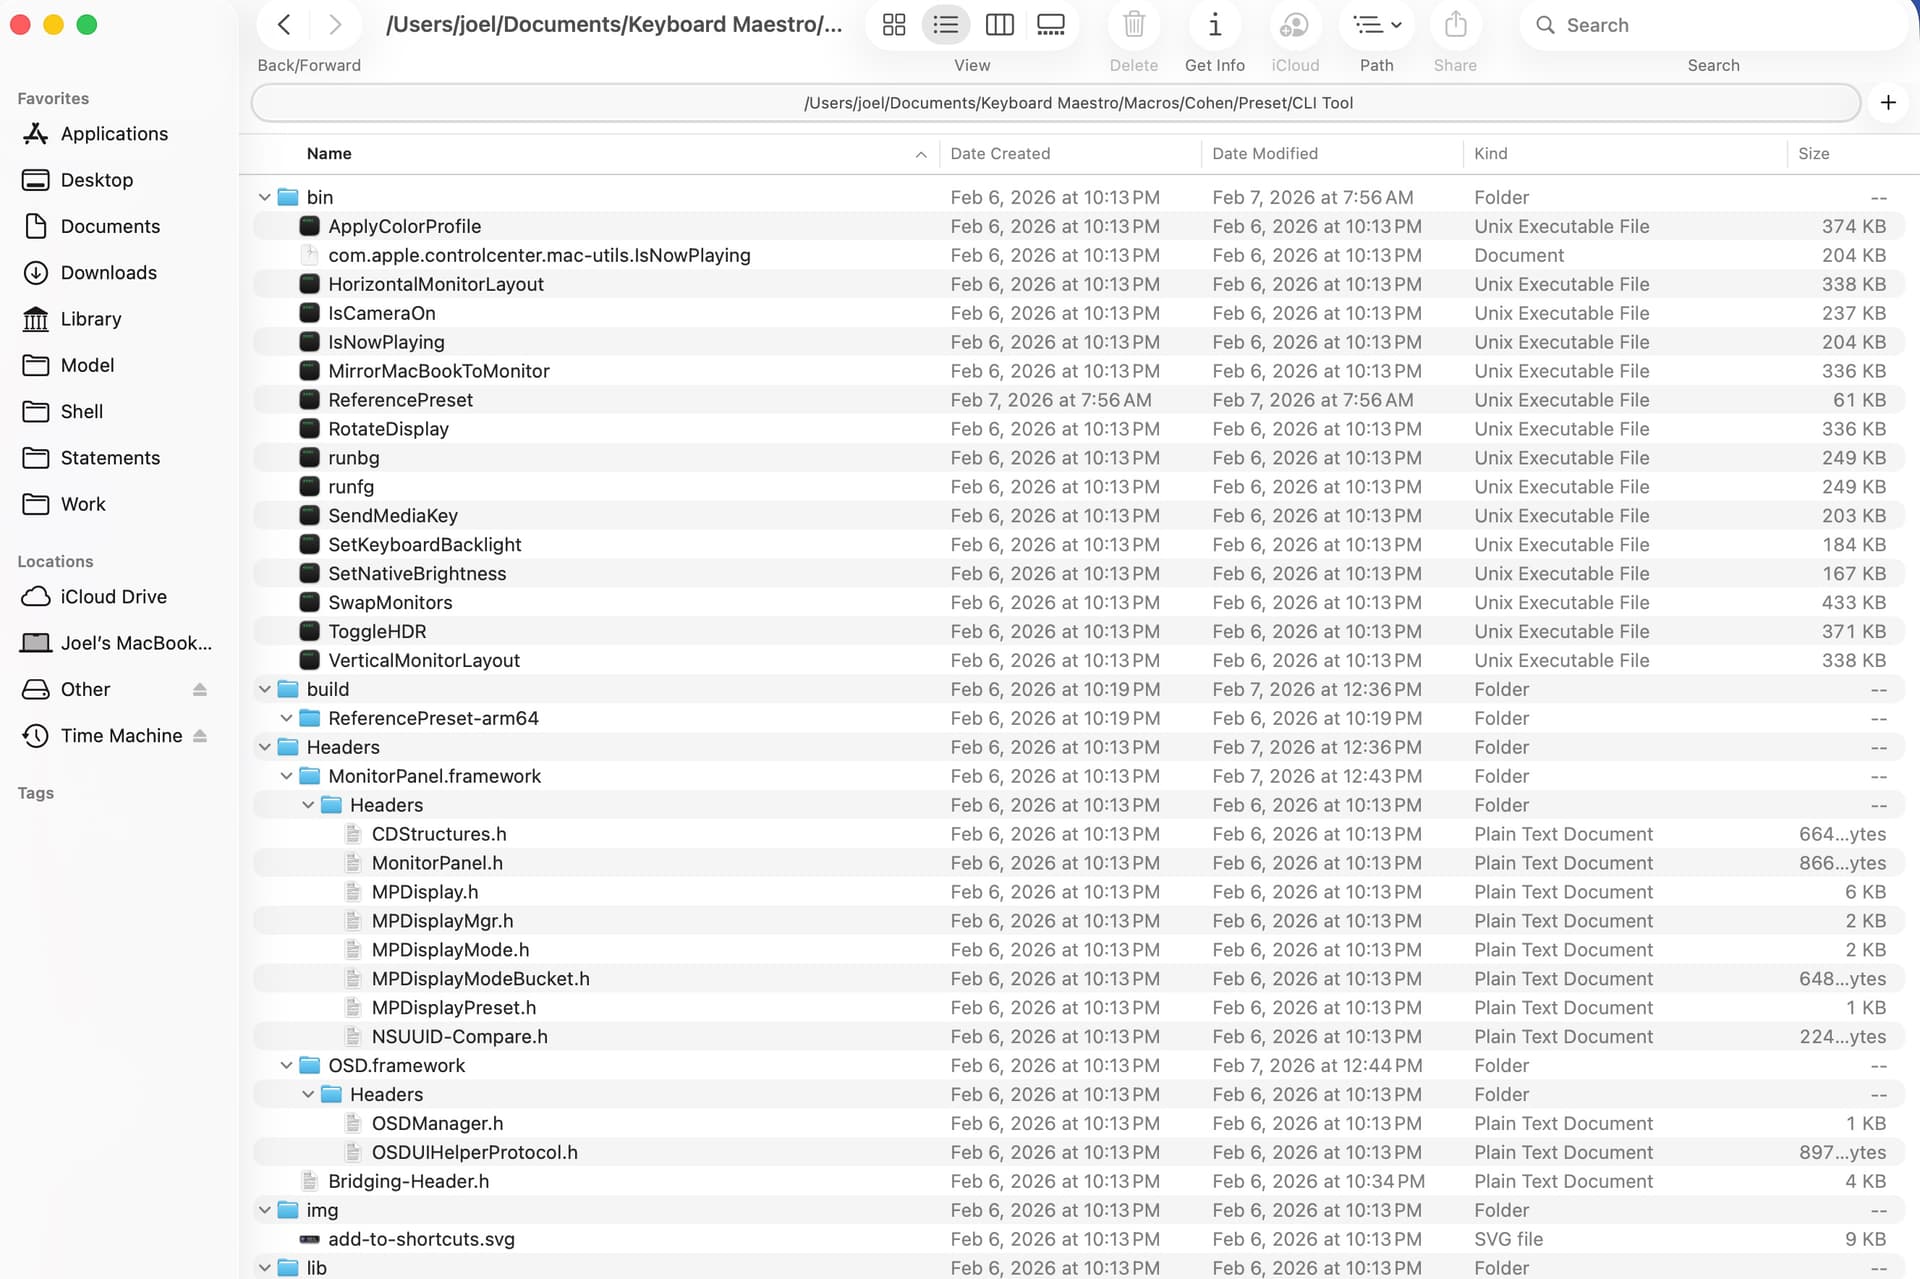Eject the Time Machine volume

click(200, 736)
